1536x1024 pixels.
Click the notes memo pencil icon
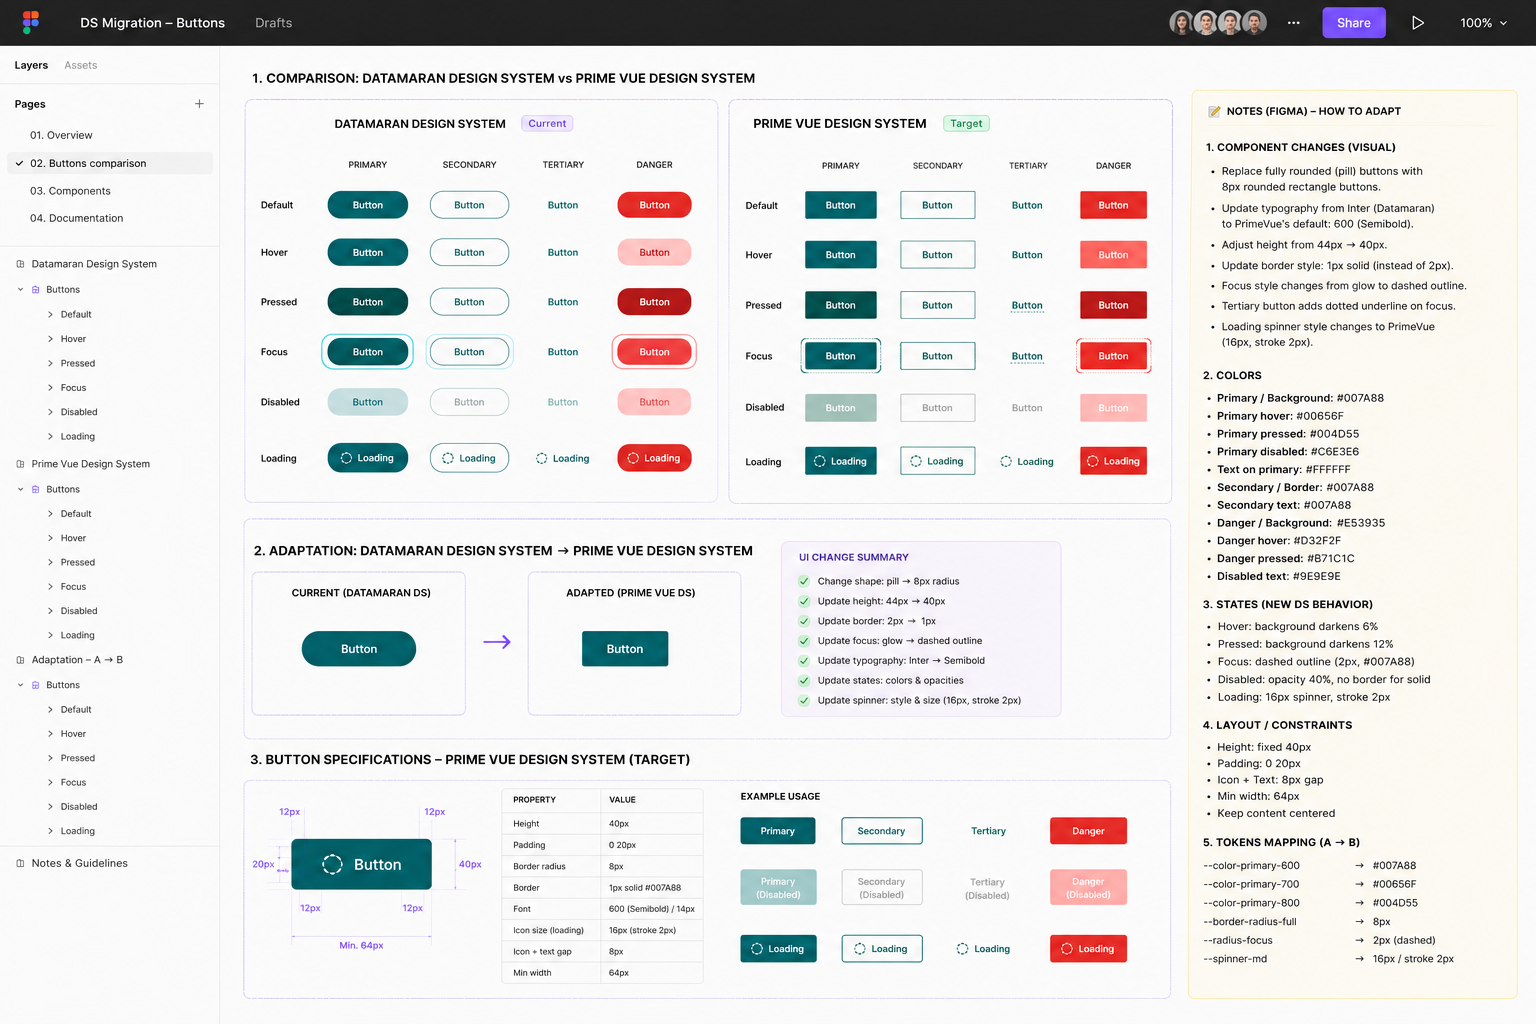coord(1214,111)
